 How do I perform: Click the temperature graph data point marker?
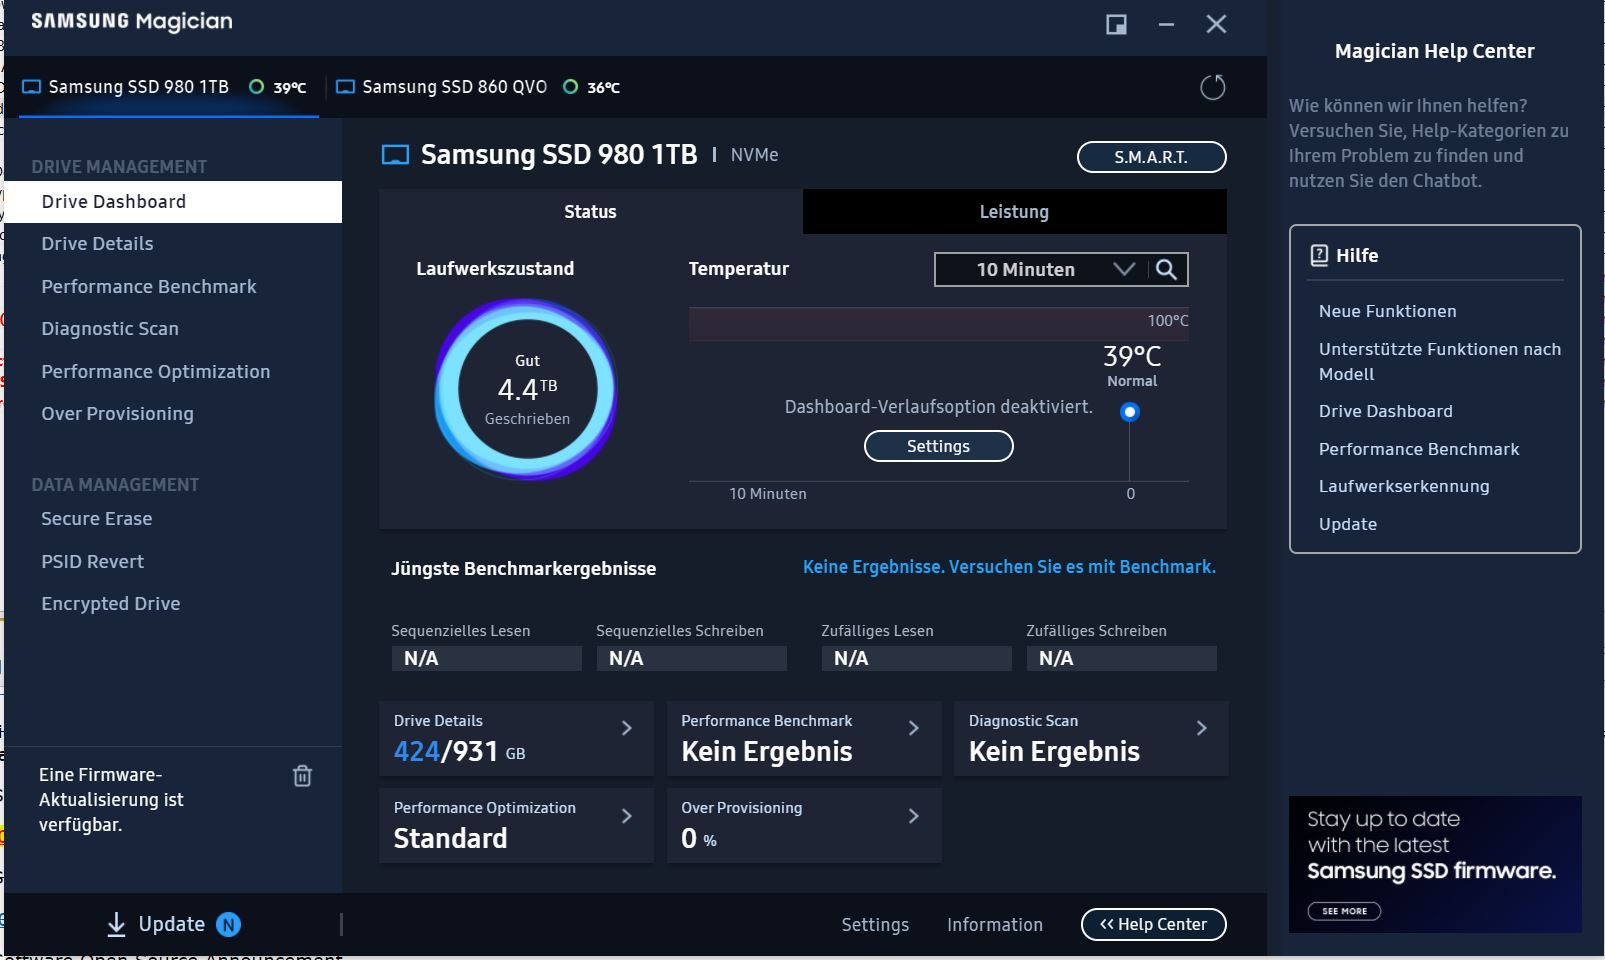[1129, 412]
